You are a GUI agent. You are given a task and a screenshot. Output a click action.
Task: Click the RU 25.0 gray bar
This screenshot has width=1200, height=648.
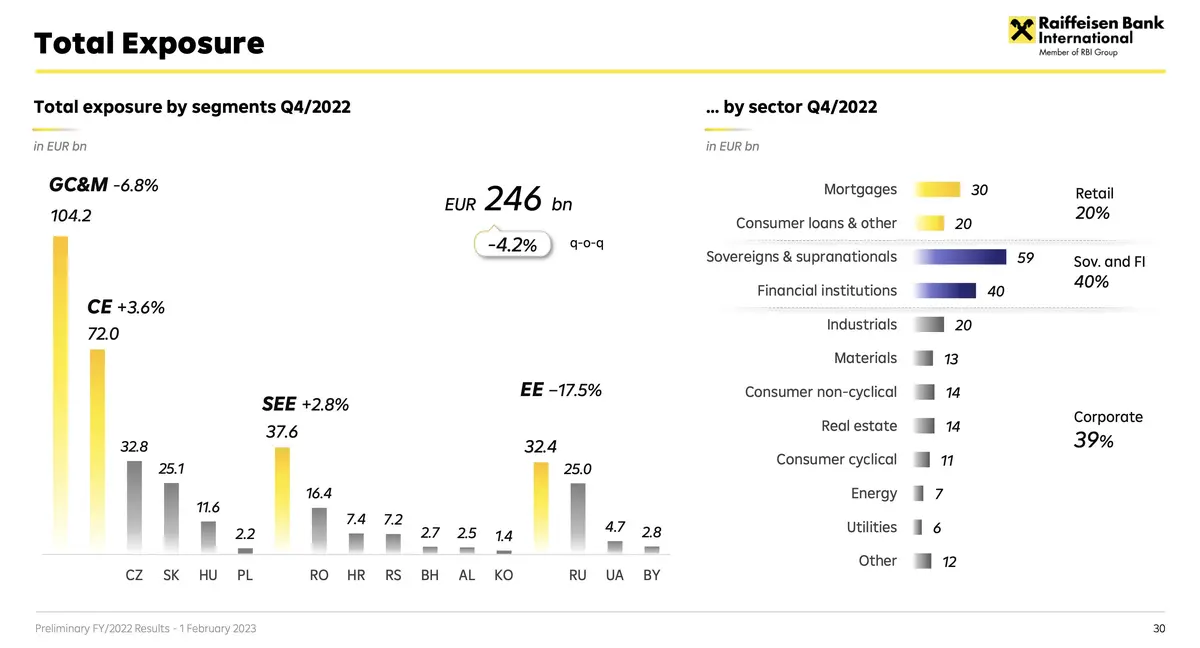tap(578, 518)
